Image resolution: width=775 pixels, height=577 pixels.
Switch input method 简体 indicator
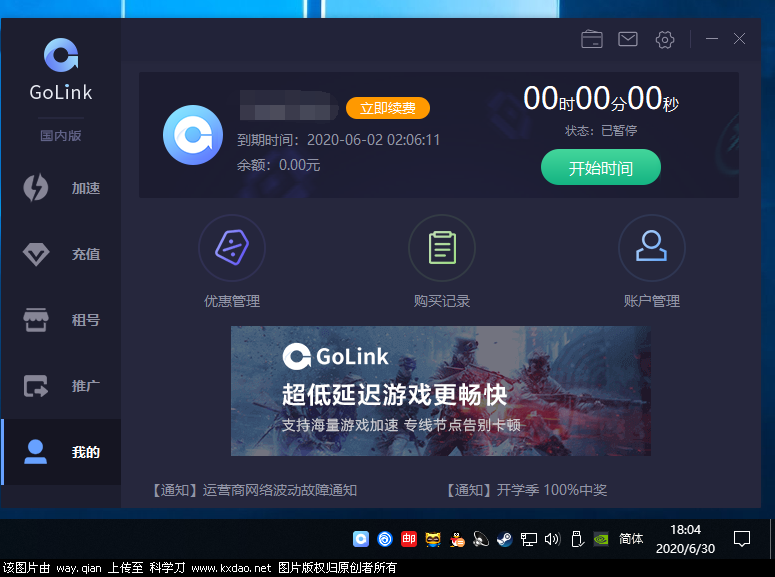click(x=631, y=538)
